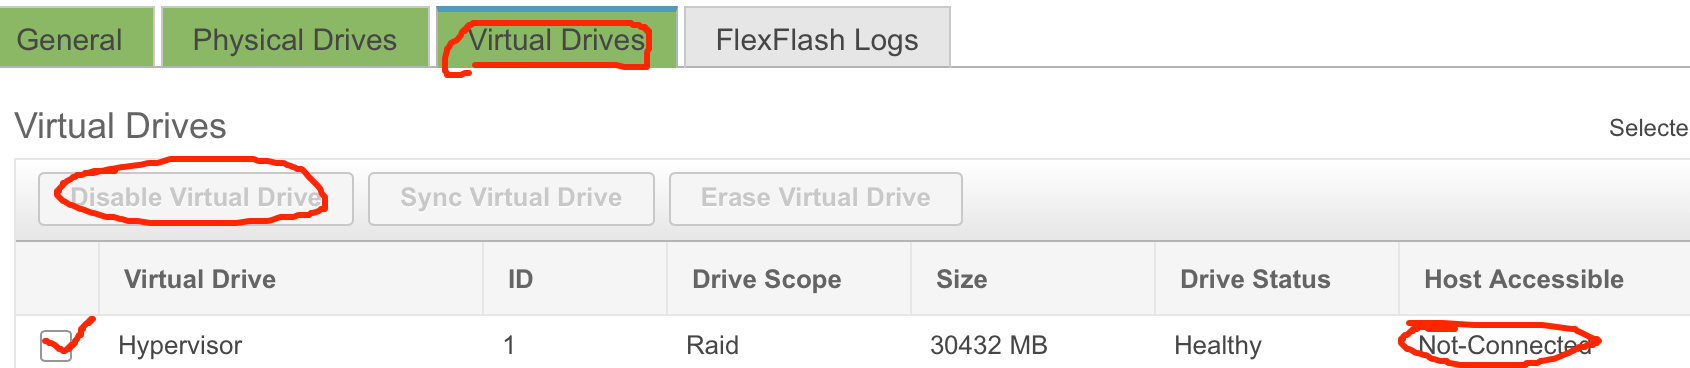Toggle the Hypervisor row checkbox

click(x=56, y=345)
